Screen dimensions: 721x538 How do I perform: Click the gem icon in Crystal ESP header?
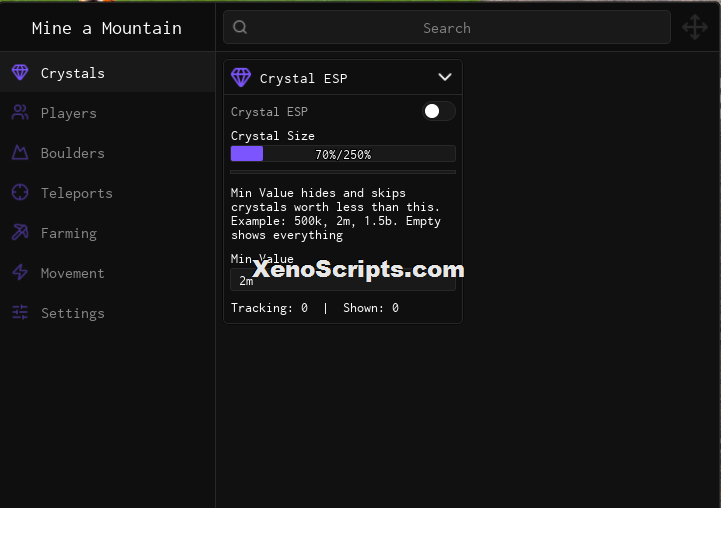click(x=241, y=77)
